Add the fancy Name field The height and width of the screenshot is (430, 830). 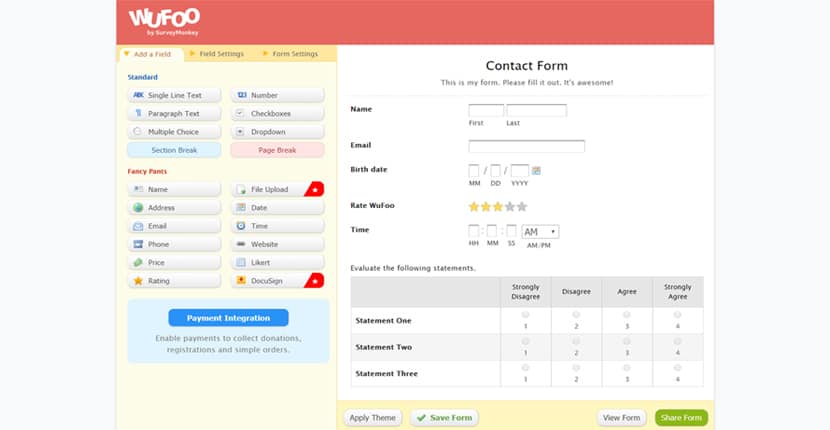point(174,189)
